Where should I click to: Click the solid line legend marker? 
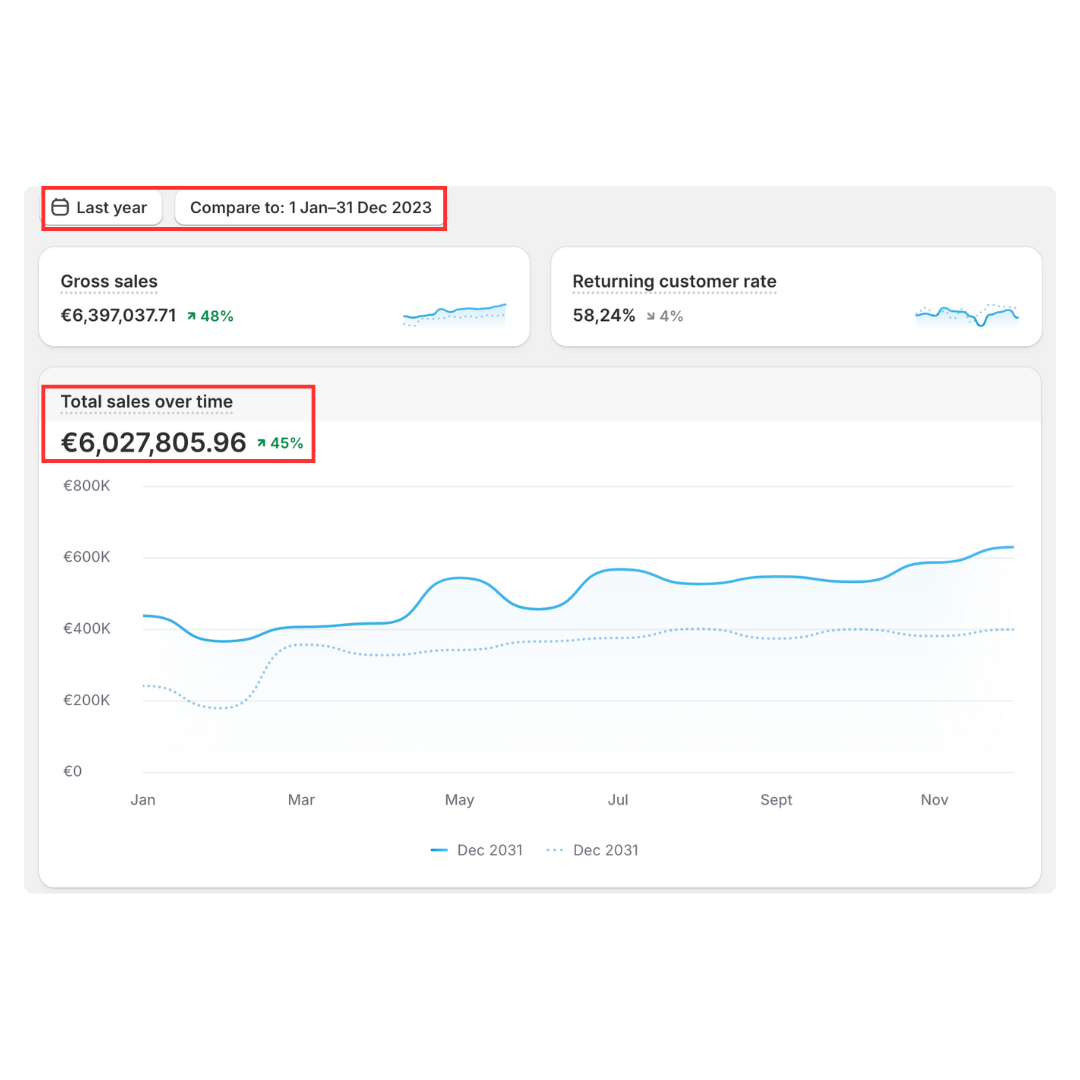point(439,850)
